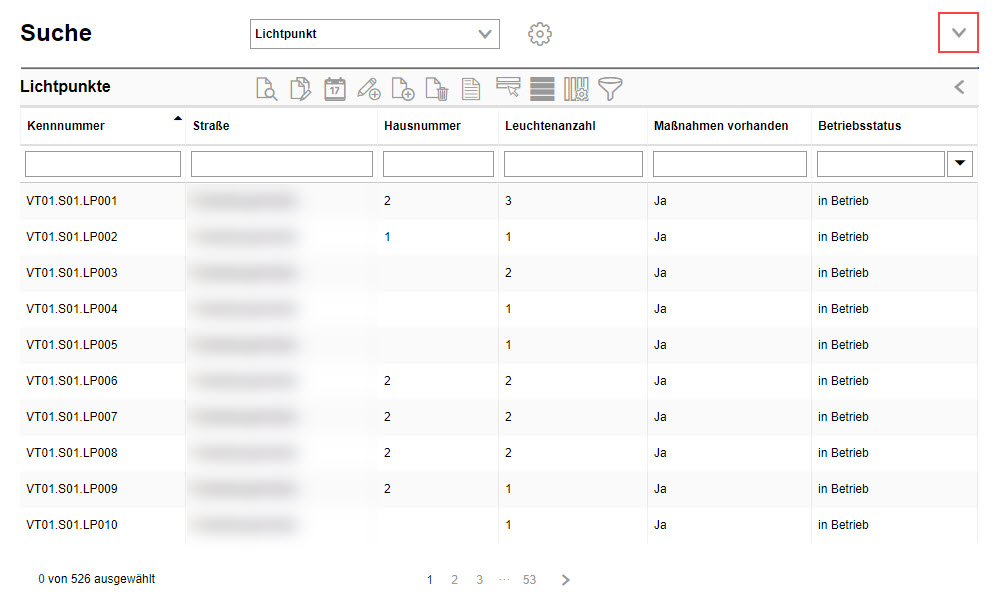Click the next page arrow
This screenshot has width=1000, height=596.
click(566, 580)
